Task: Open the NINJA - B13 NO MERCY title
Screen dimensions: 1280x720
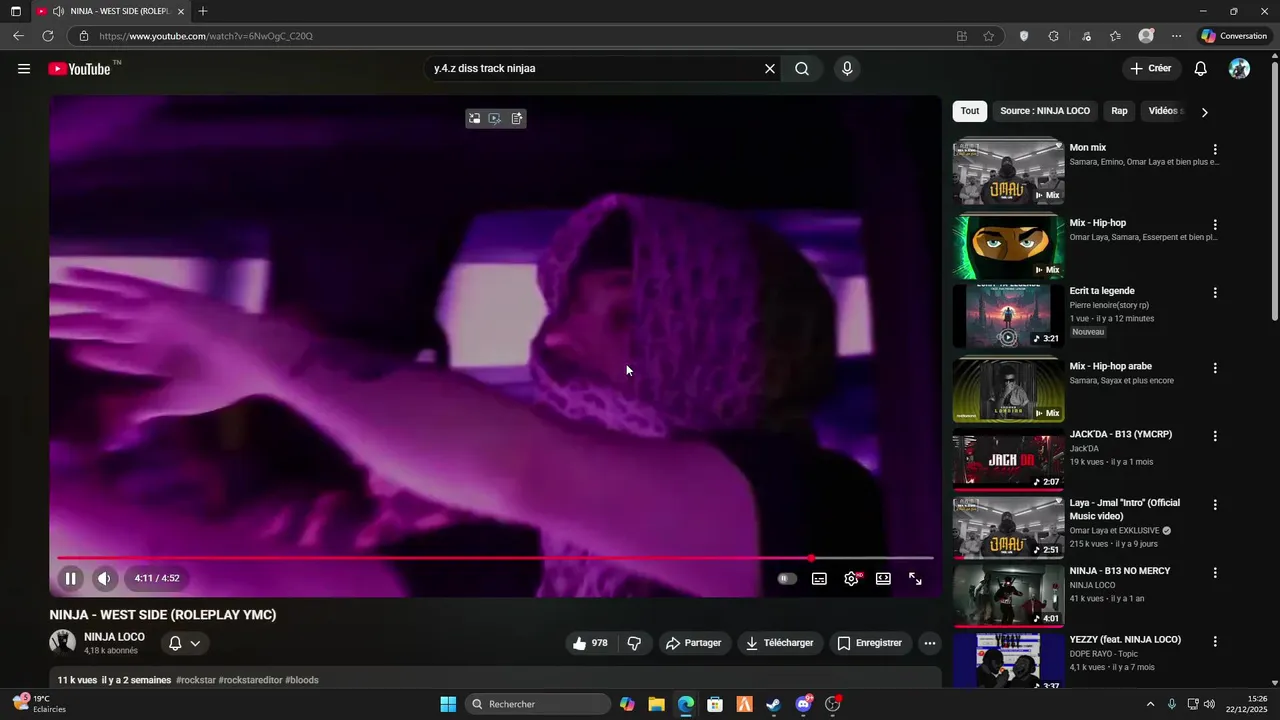Action: (x=1120, y=571)
